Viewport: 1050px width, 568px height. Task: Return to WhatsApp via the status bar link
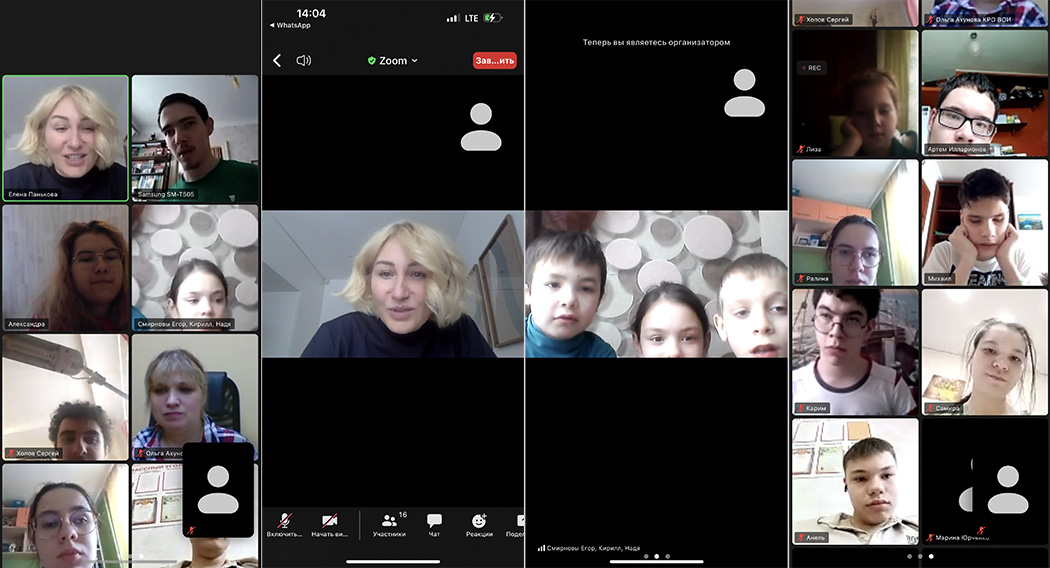290,25
